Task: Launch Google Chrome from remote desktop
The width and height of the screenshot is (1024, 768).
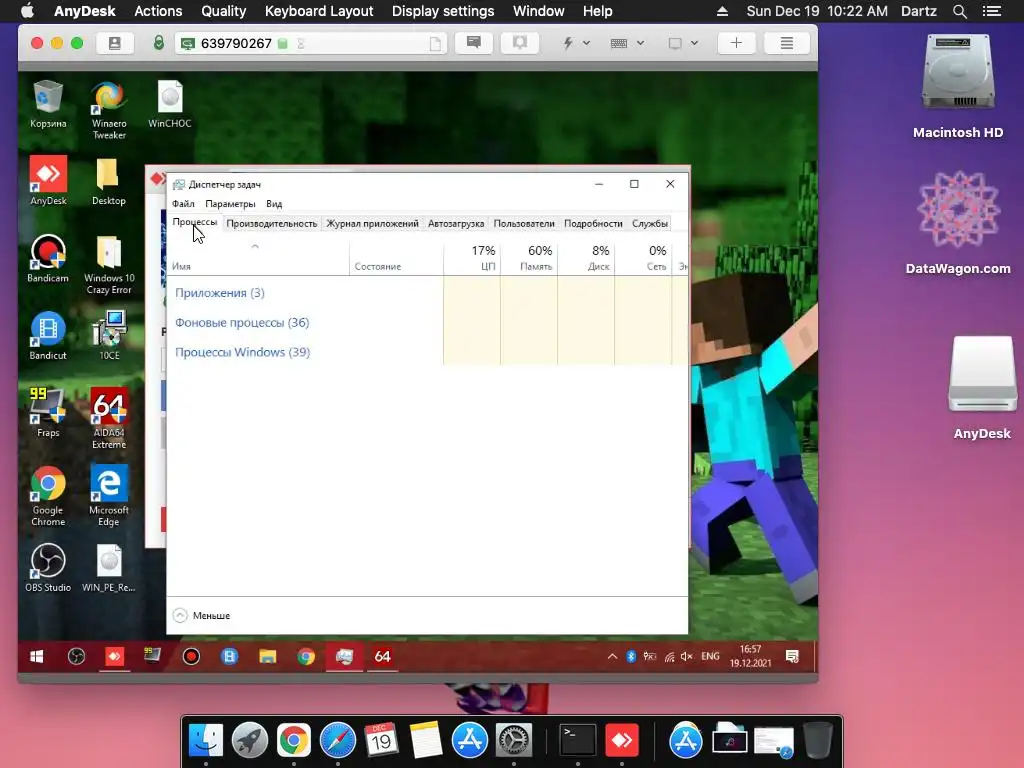Action: coord(48,496)
